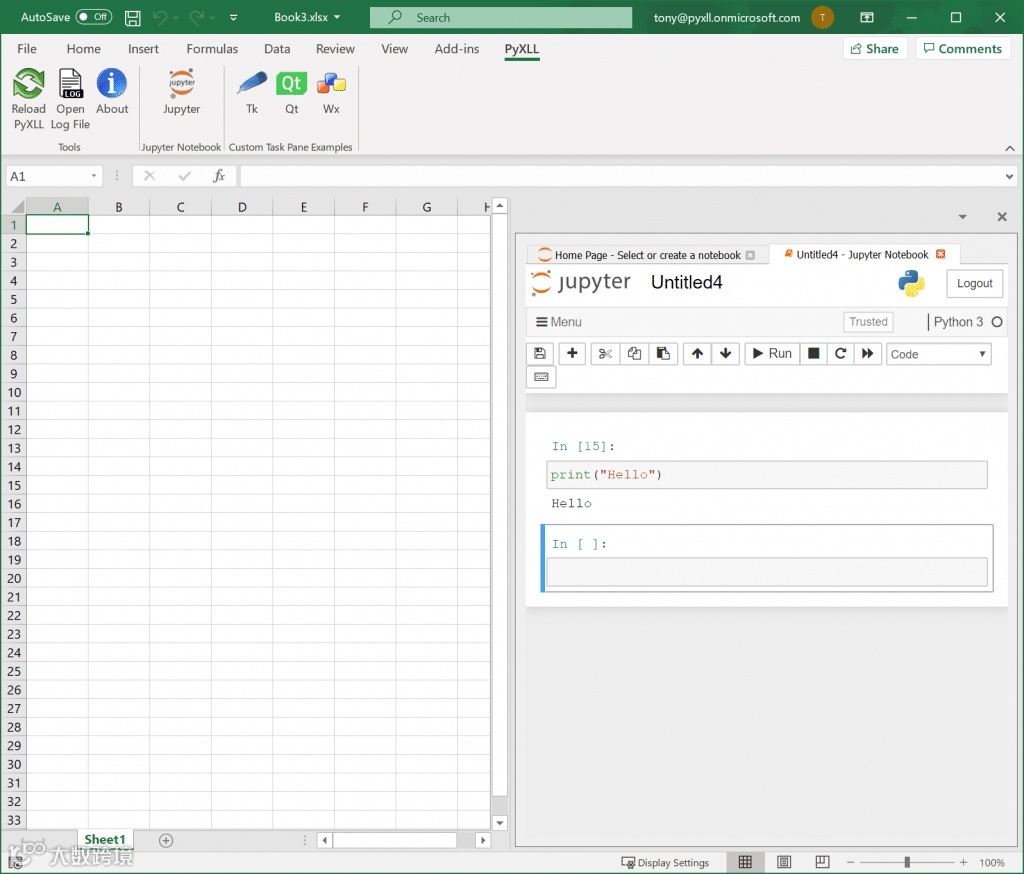Switch to the Data ribbon tab
This screenshot has width=1024, height=874.
tap(277, 49)
